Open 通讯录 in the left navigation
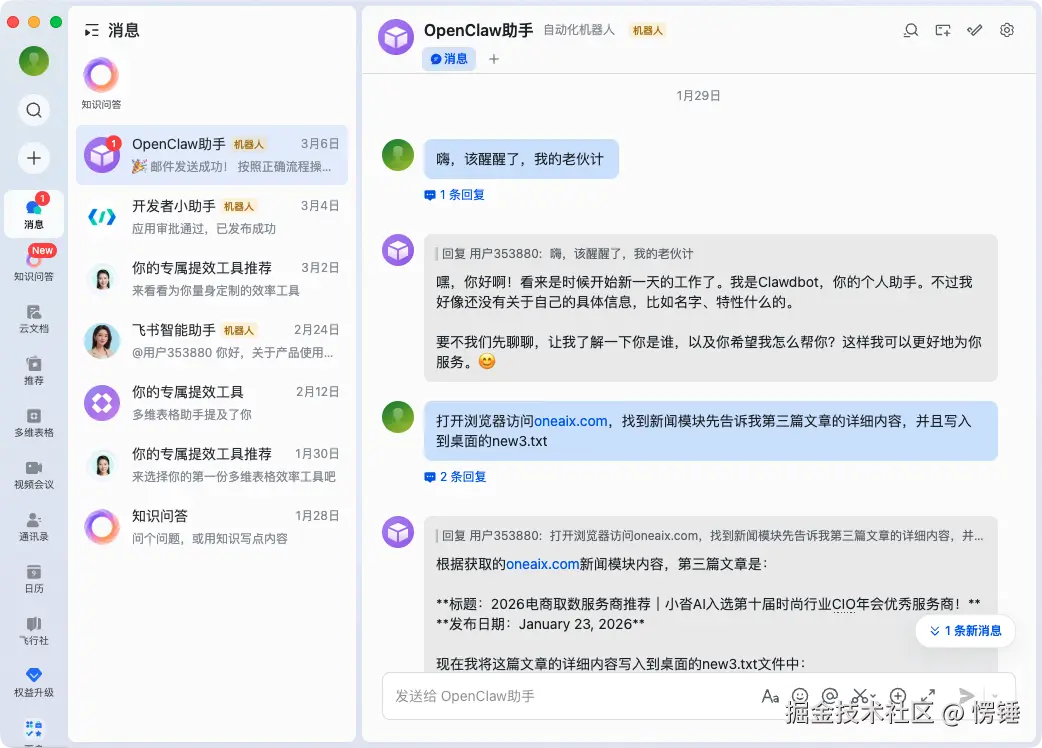Viewport: 1042px width, 748px height. click(34, 526)
